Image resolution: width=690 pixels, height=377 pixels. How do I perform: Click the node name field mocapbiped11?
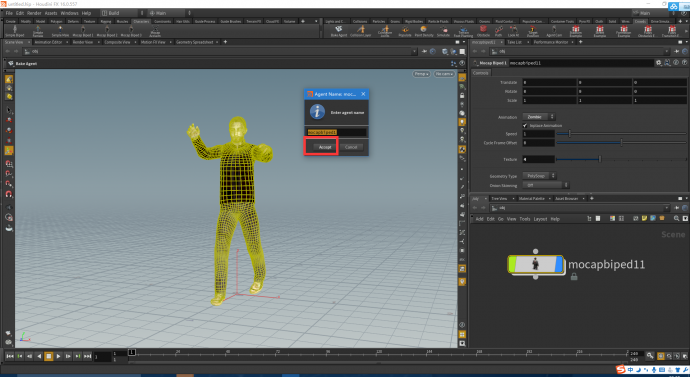pos(581,63)
